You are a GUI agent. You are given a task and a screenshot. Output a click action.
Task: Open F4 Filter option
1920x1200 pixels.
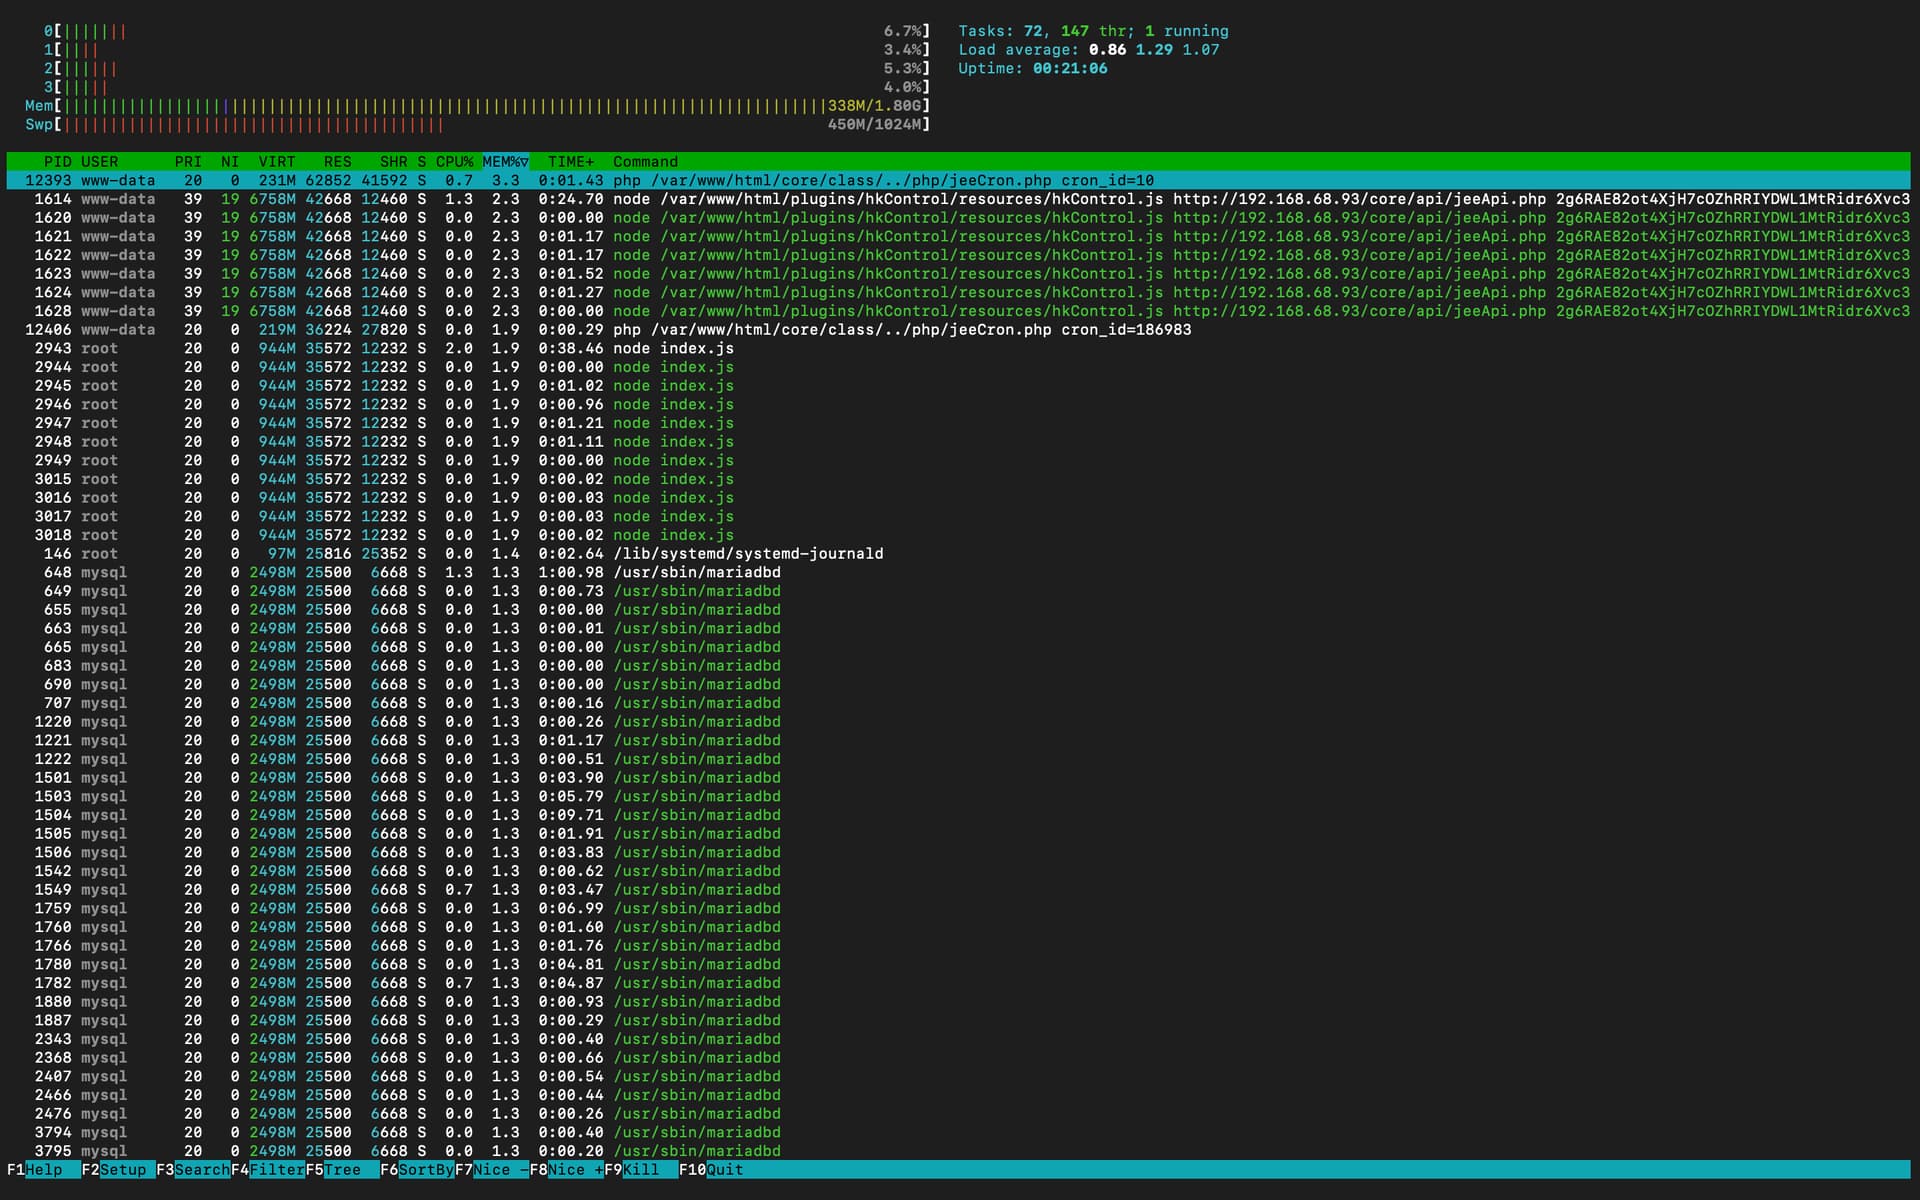[275, 1170]
